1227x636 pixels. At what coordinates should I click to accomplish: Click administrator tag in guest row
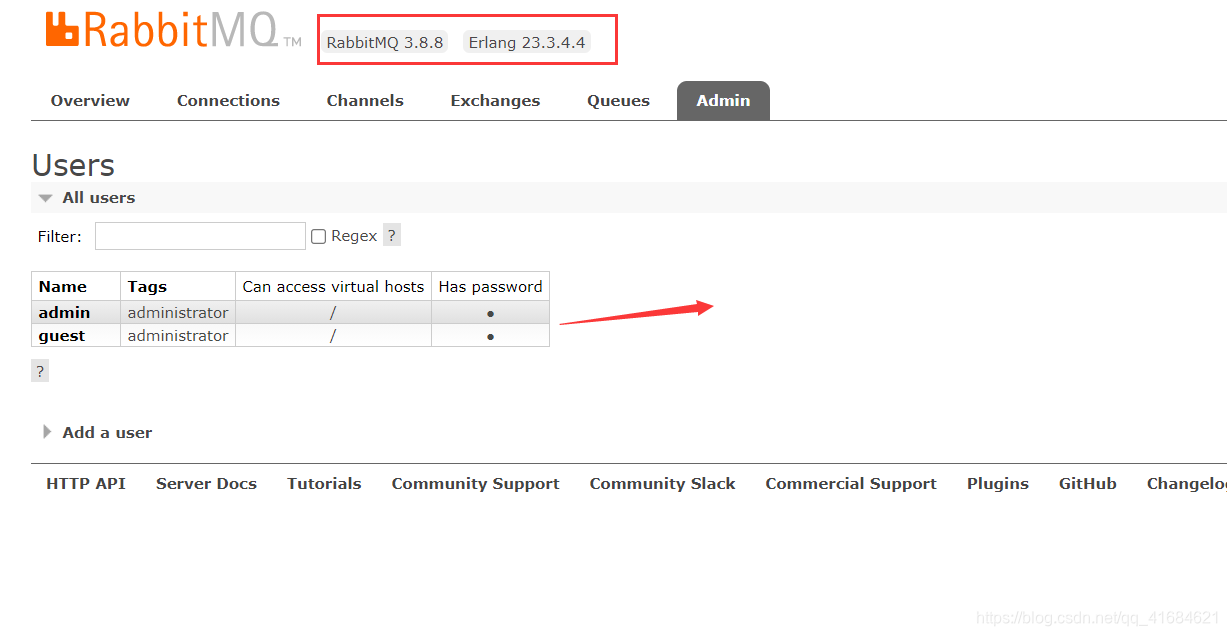(178, 336)
